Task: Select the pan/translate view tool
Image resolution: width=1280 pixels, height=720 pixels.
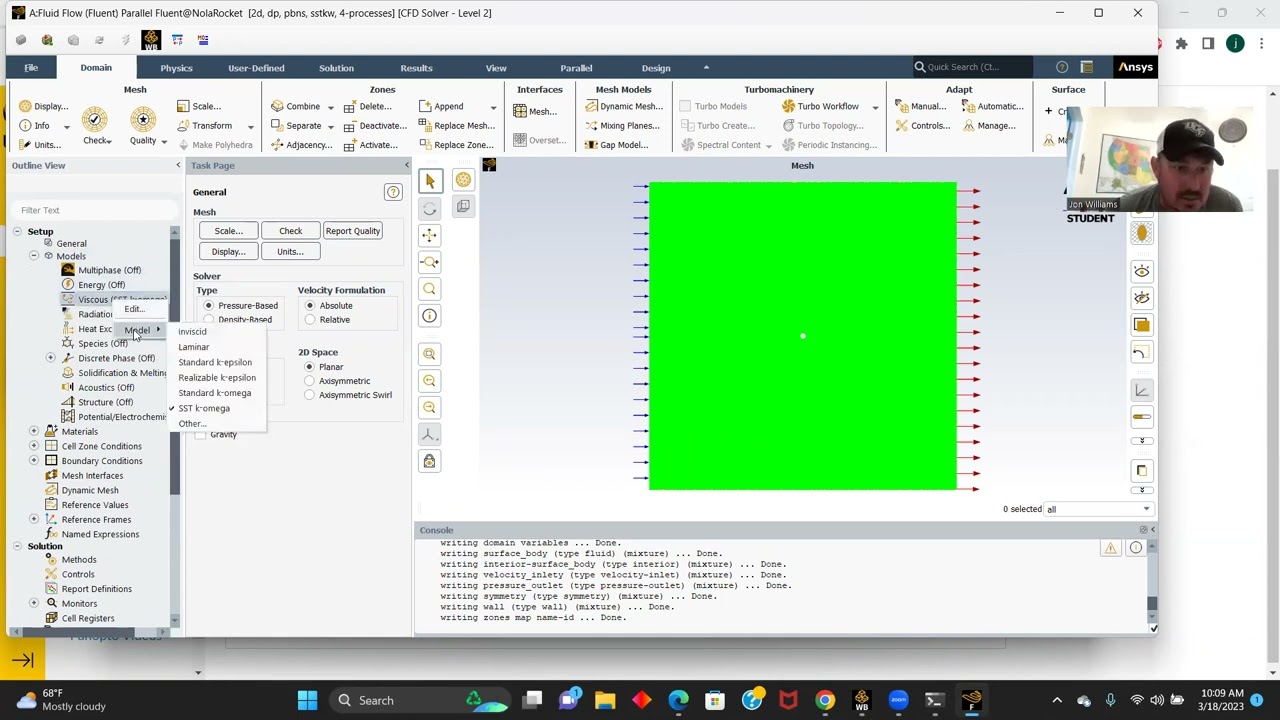Action: pos(430,235)
